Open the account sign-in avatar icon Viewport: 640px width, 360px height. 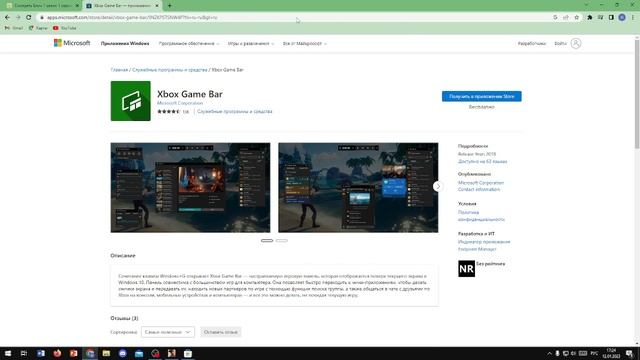click(576, 43)
